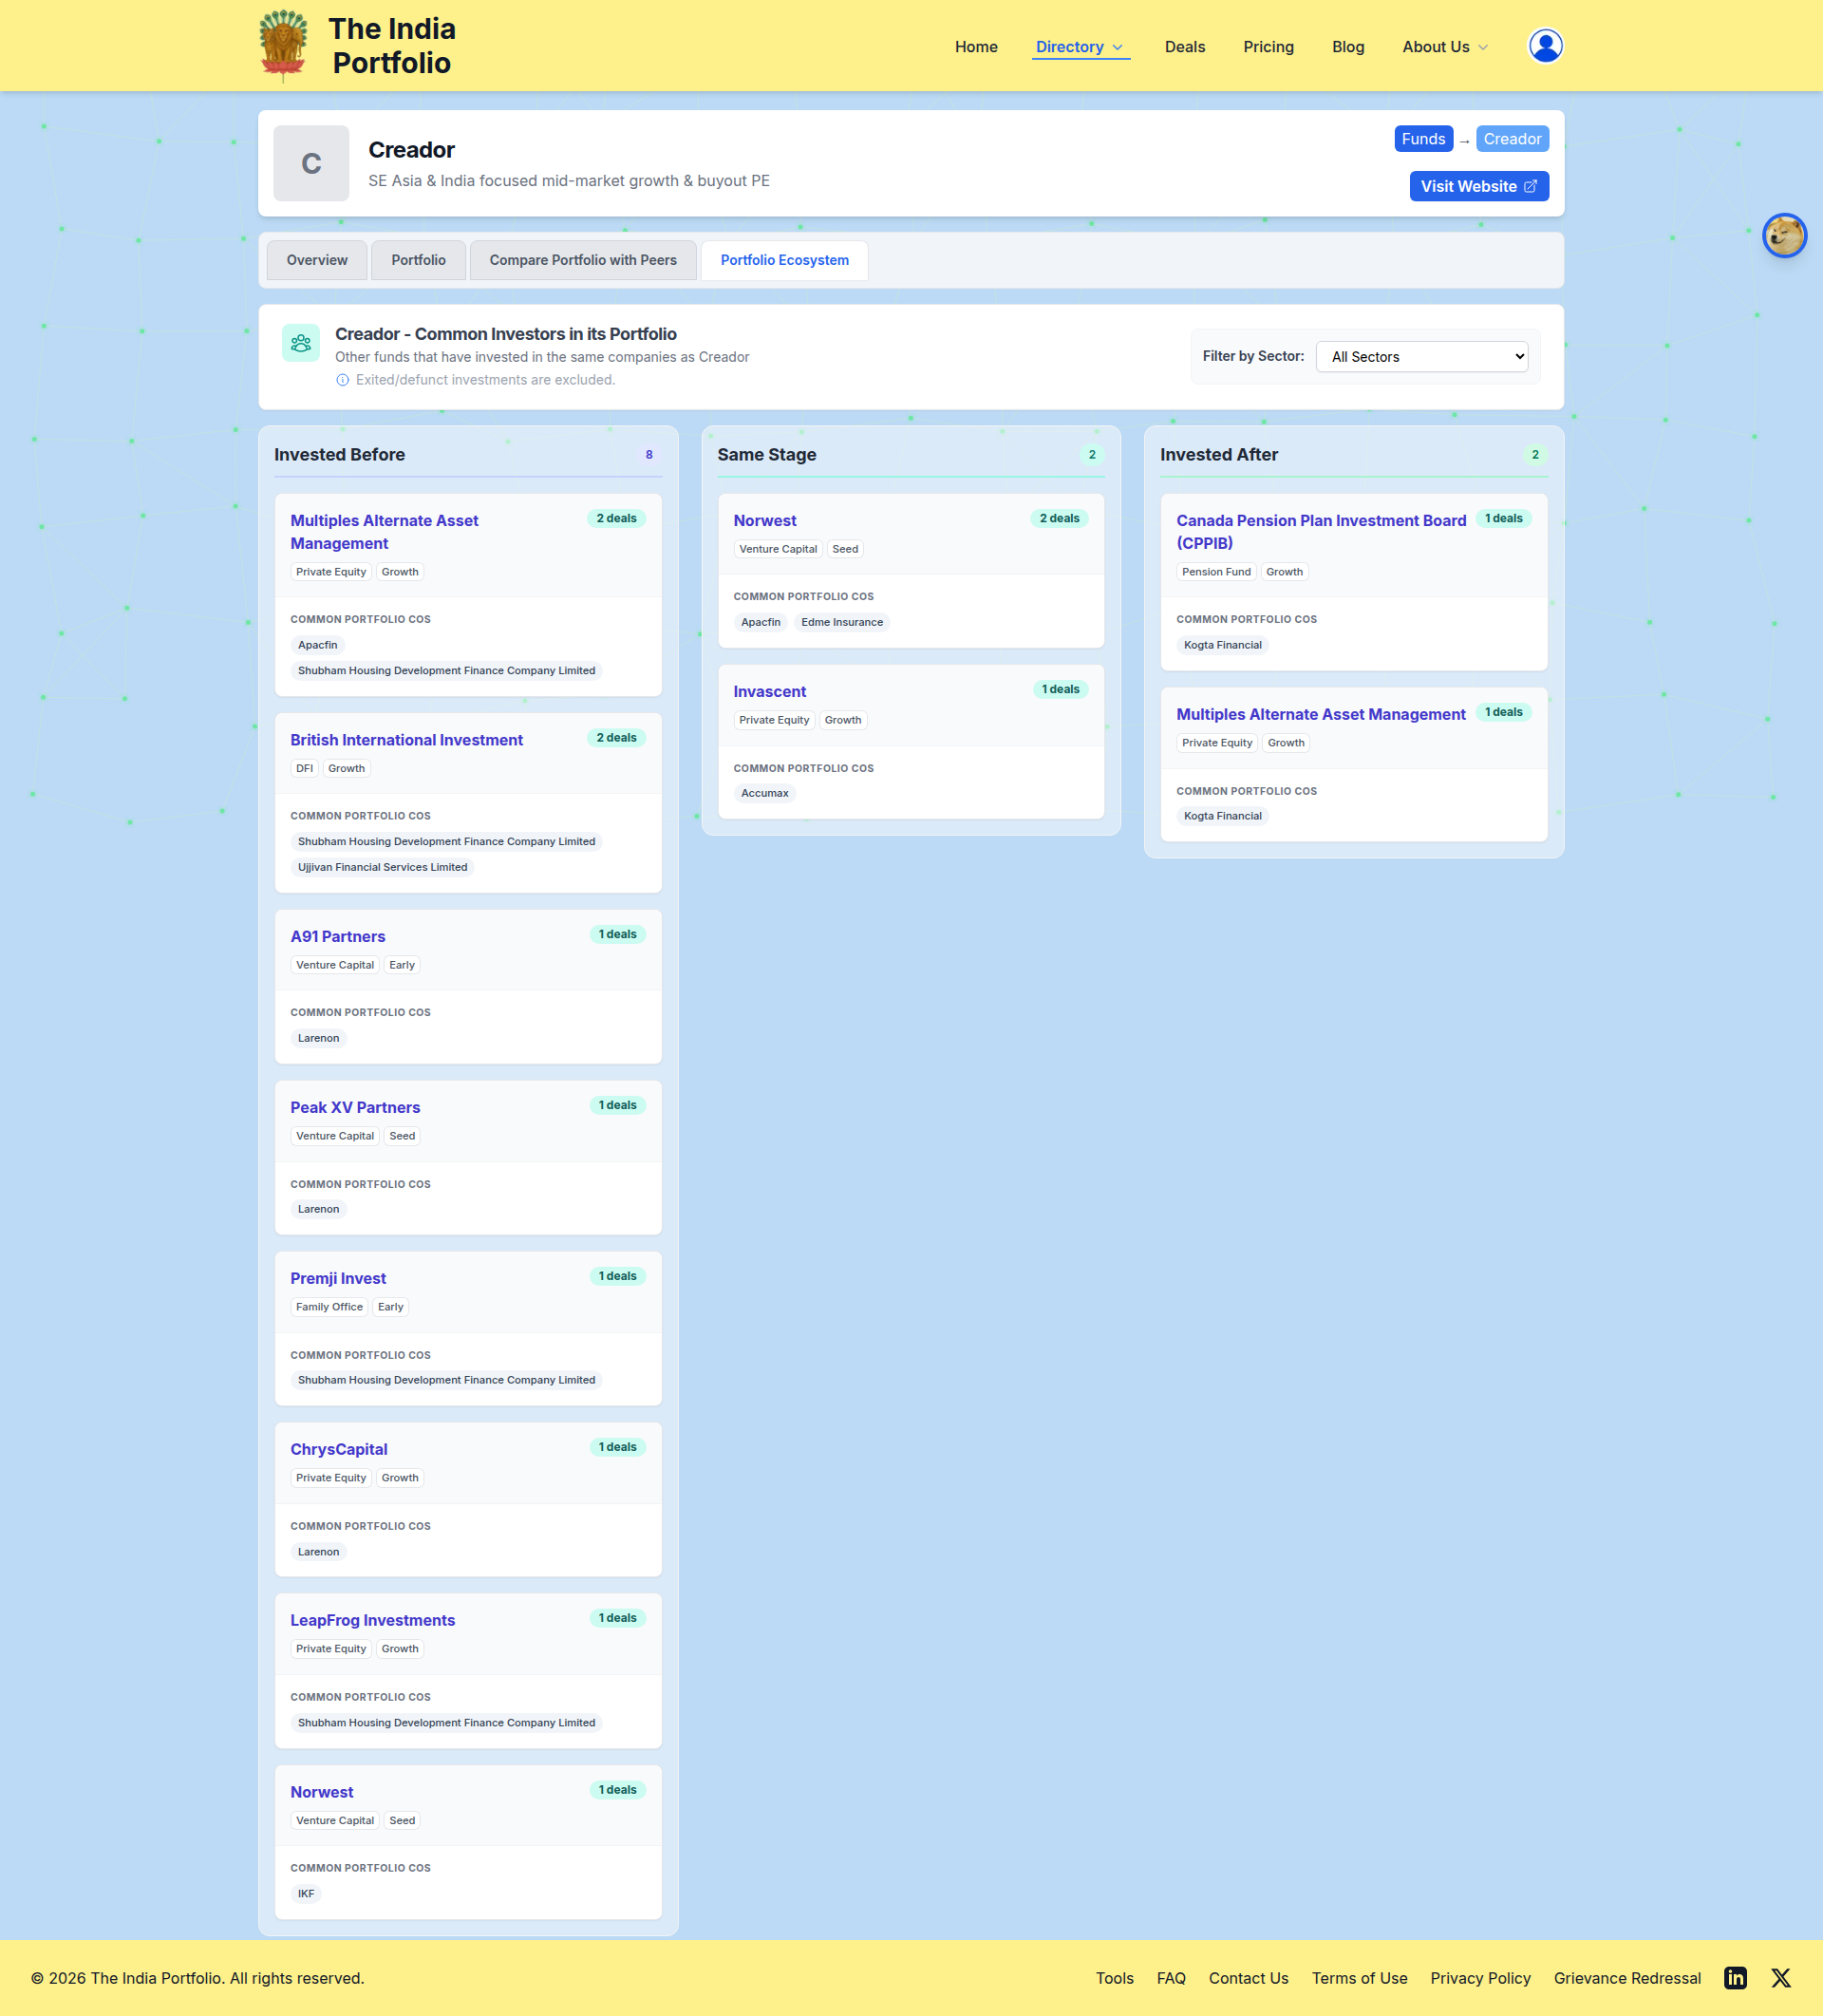Click the common investors group icon
The width and height of the screenshot is (1823, 2016).
pos(301,343)
